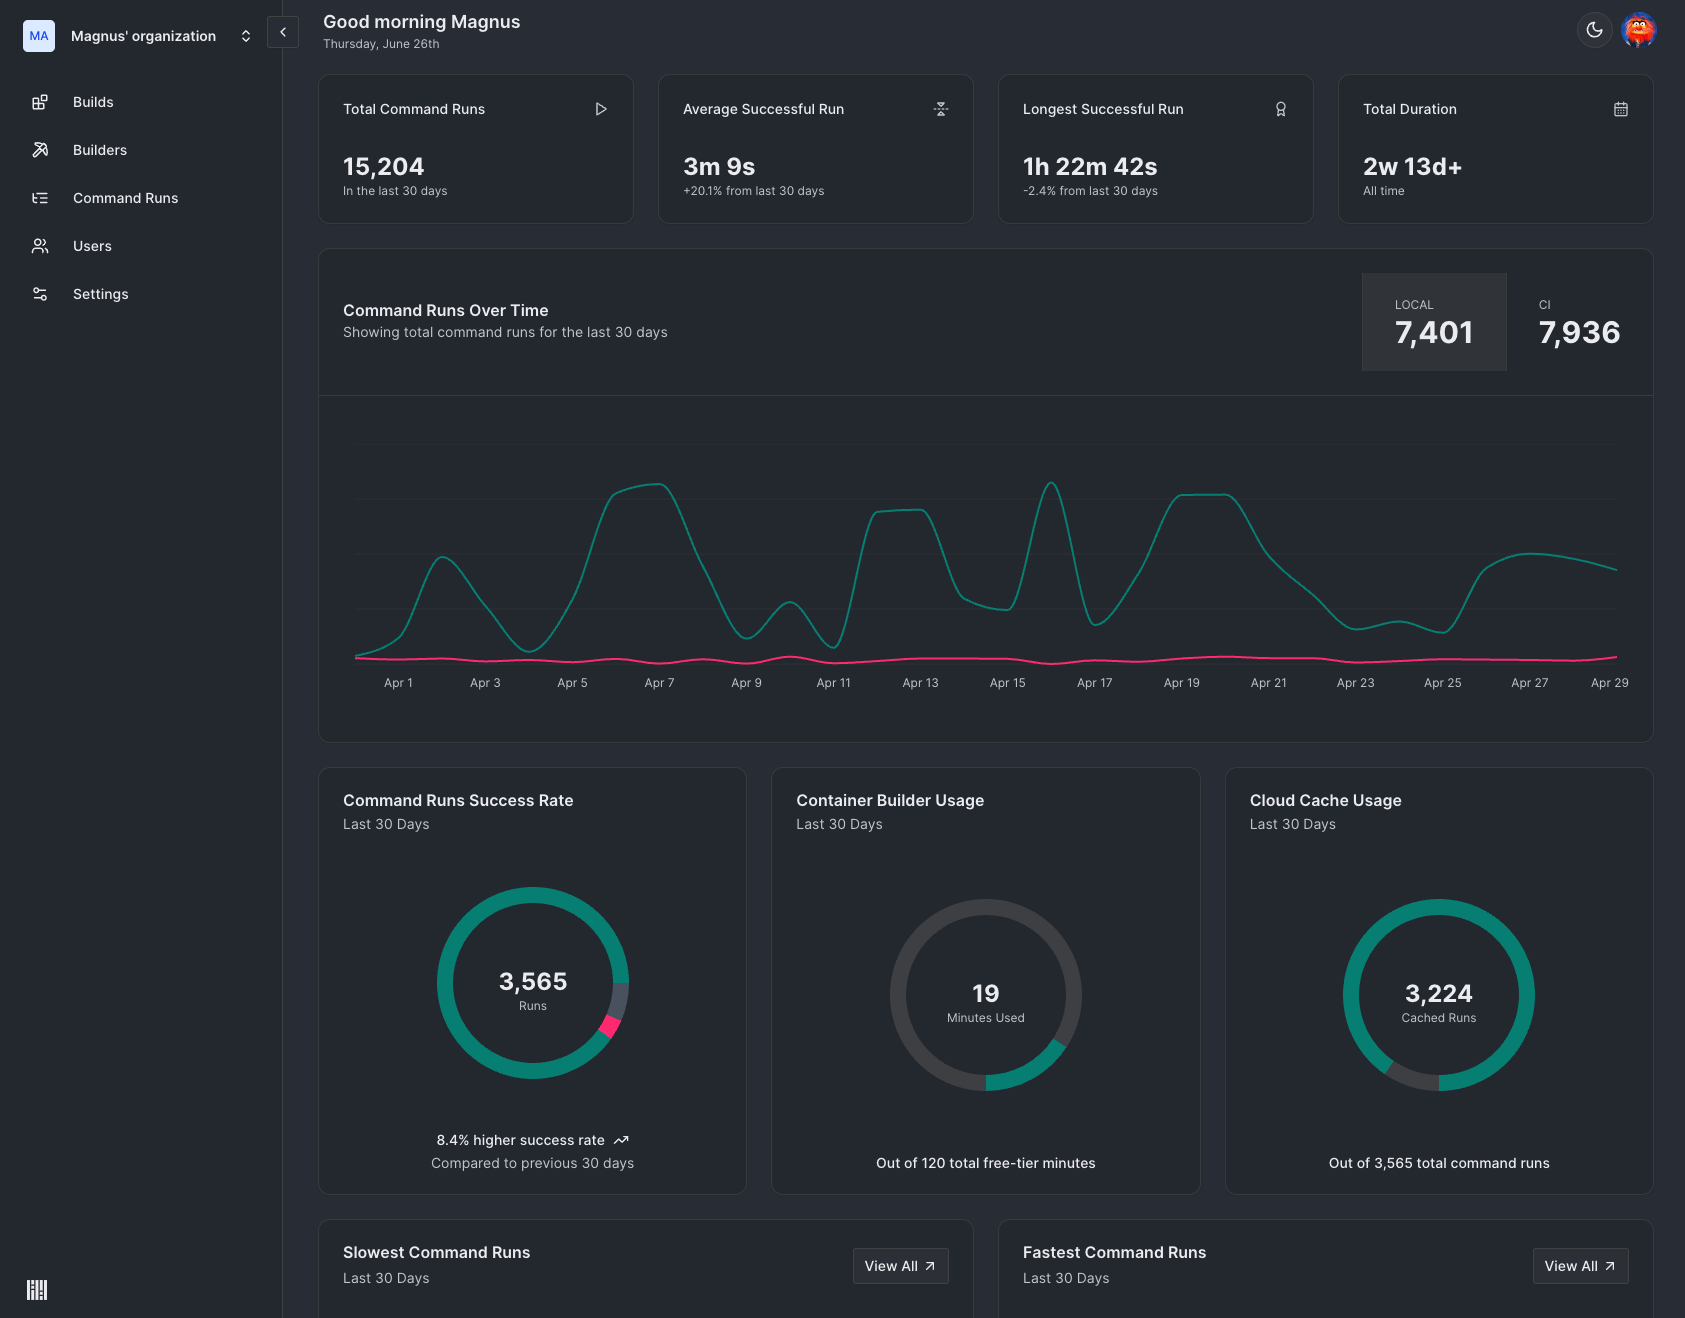Click View All on Fastest Command Runs
The height and width of the screenshot is (1318, 1685).
1580,1265
